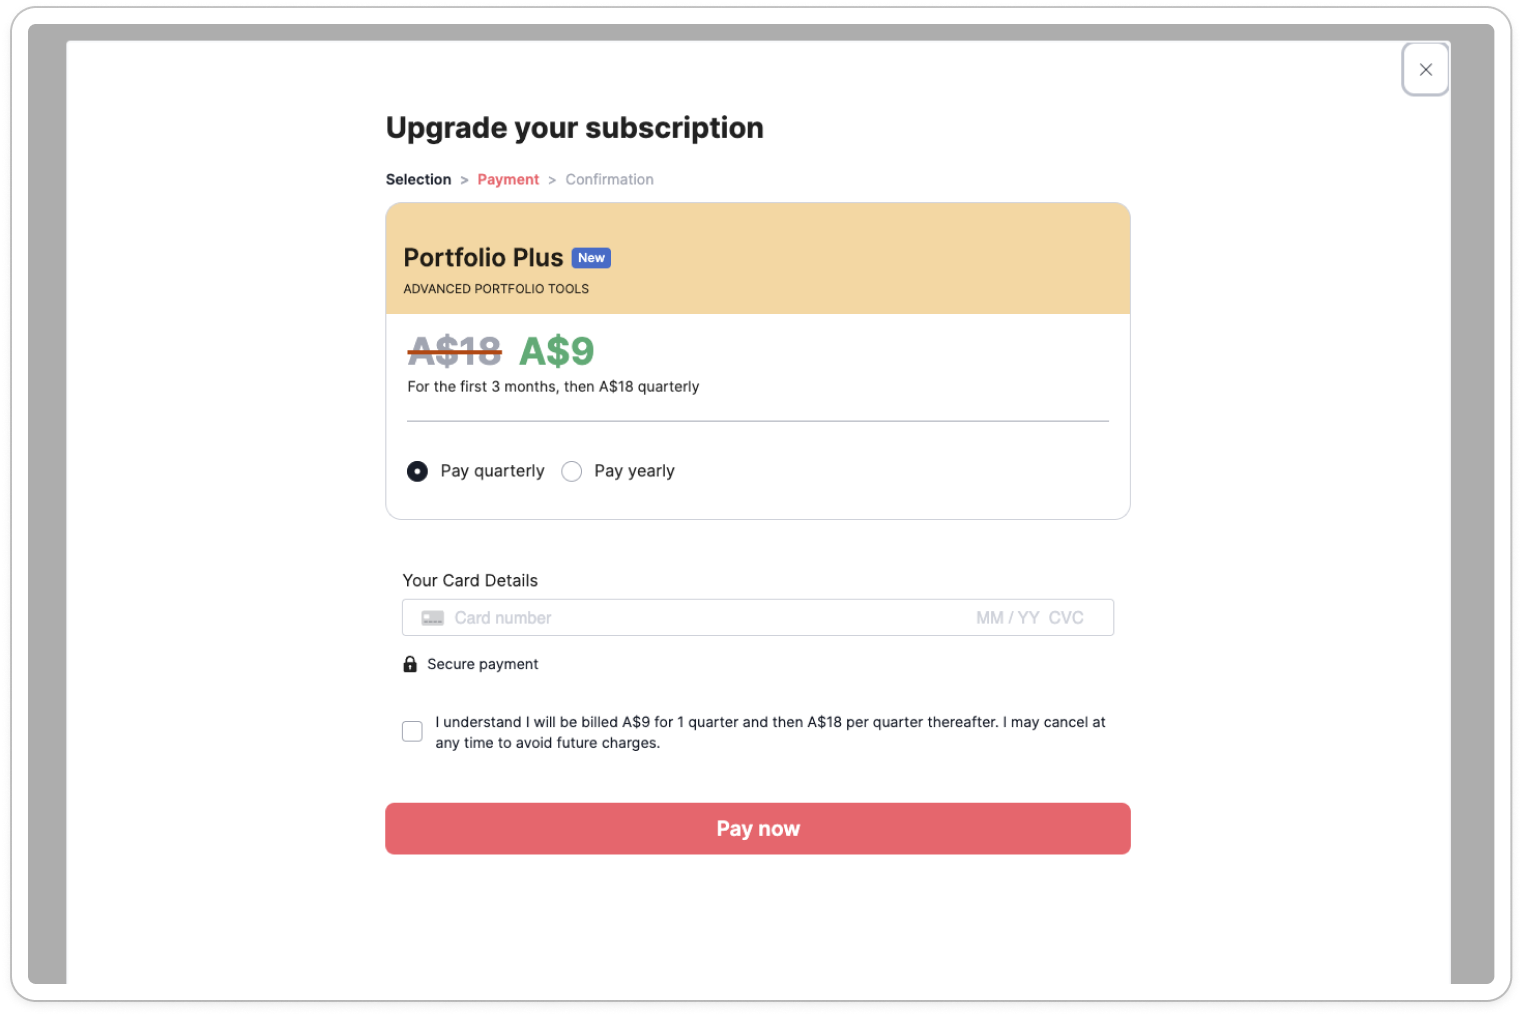This screenshot has height=1016, width=1523.
Task: Click the Confirmation breadcrumb step
Action: point(609,179)
